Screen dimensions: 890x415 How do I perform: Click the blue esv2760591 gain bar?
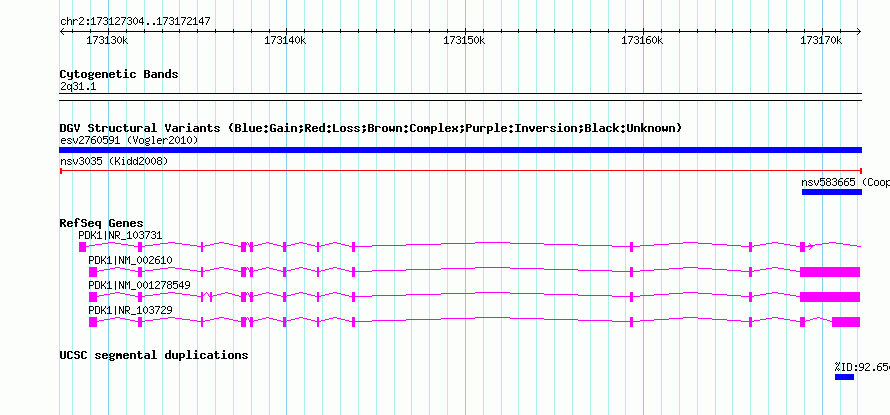pos(460,150)
